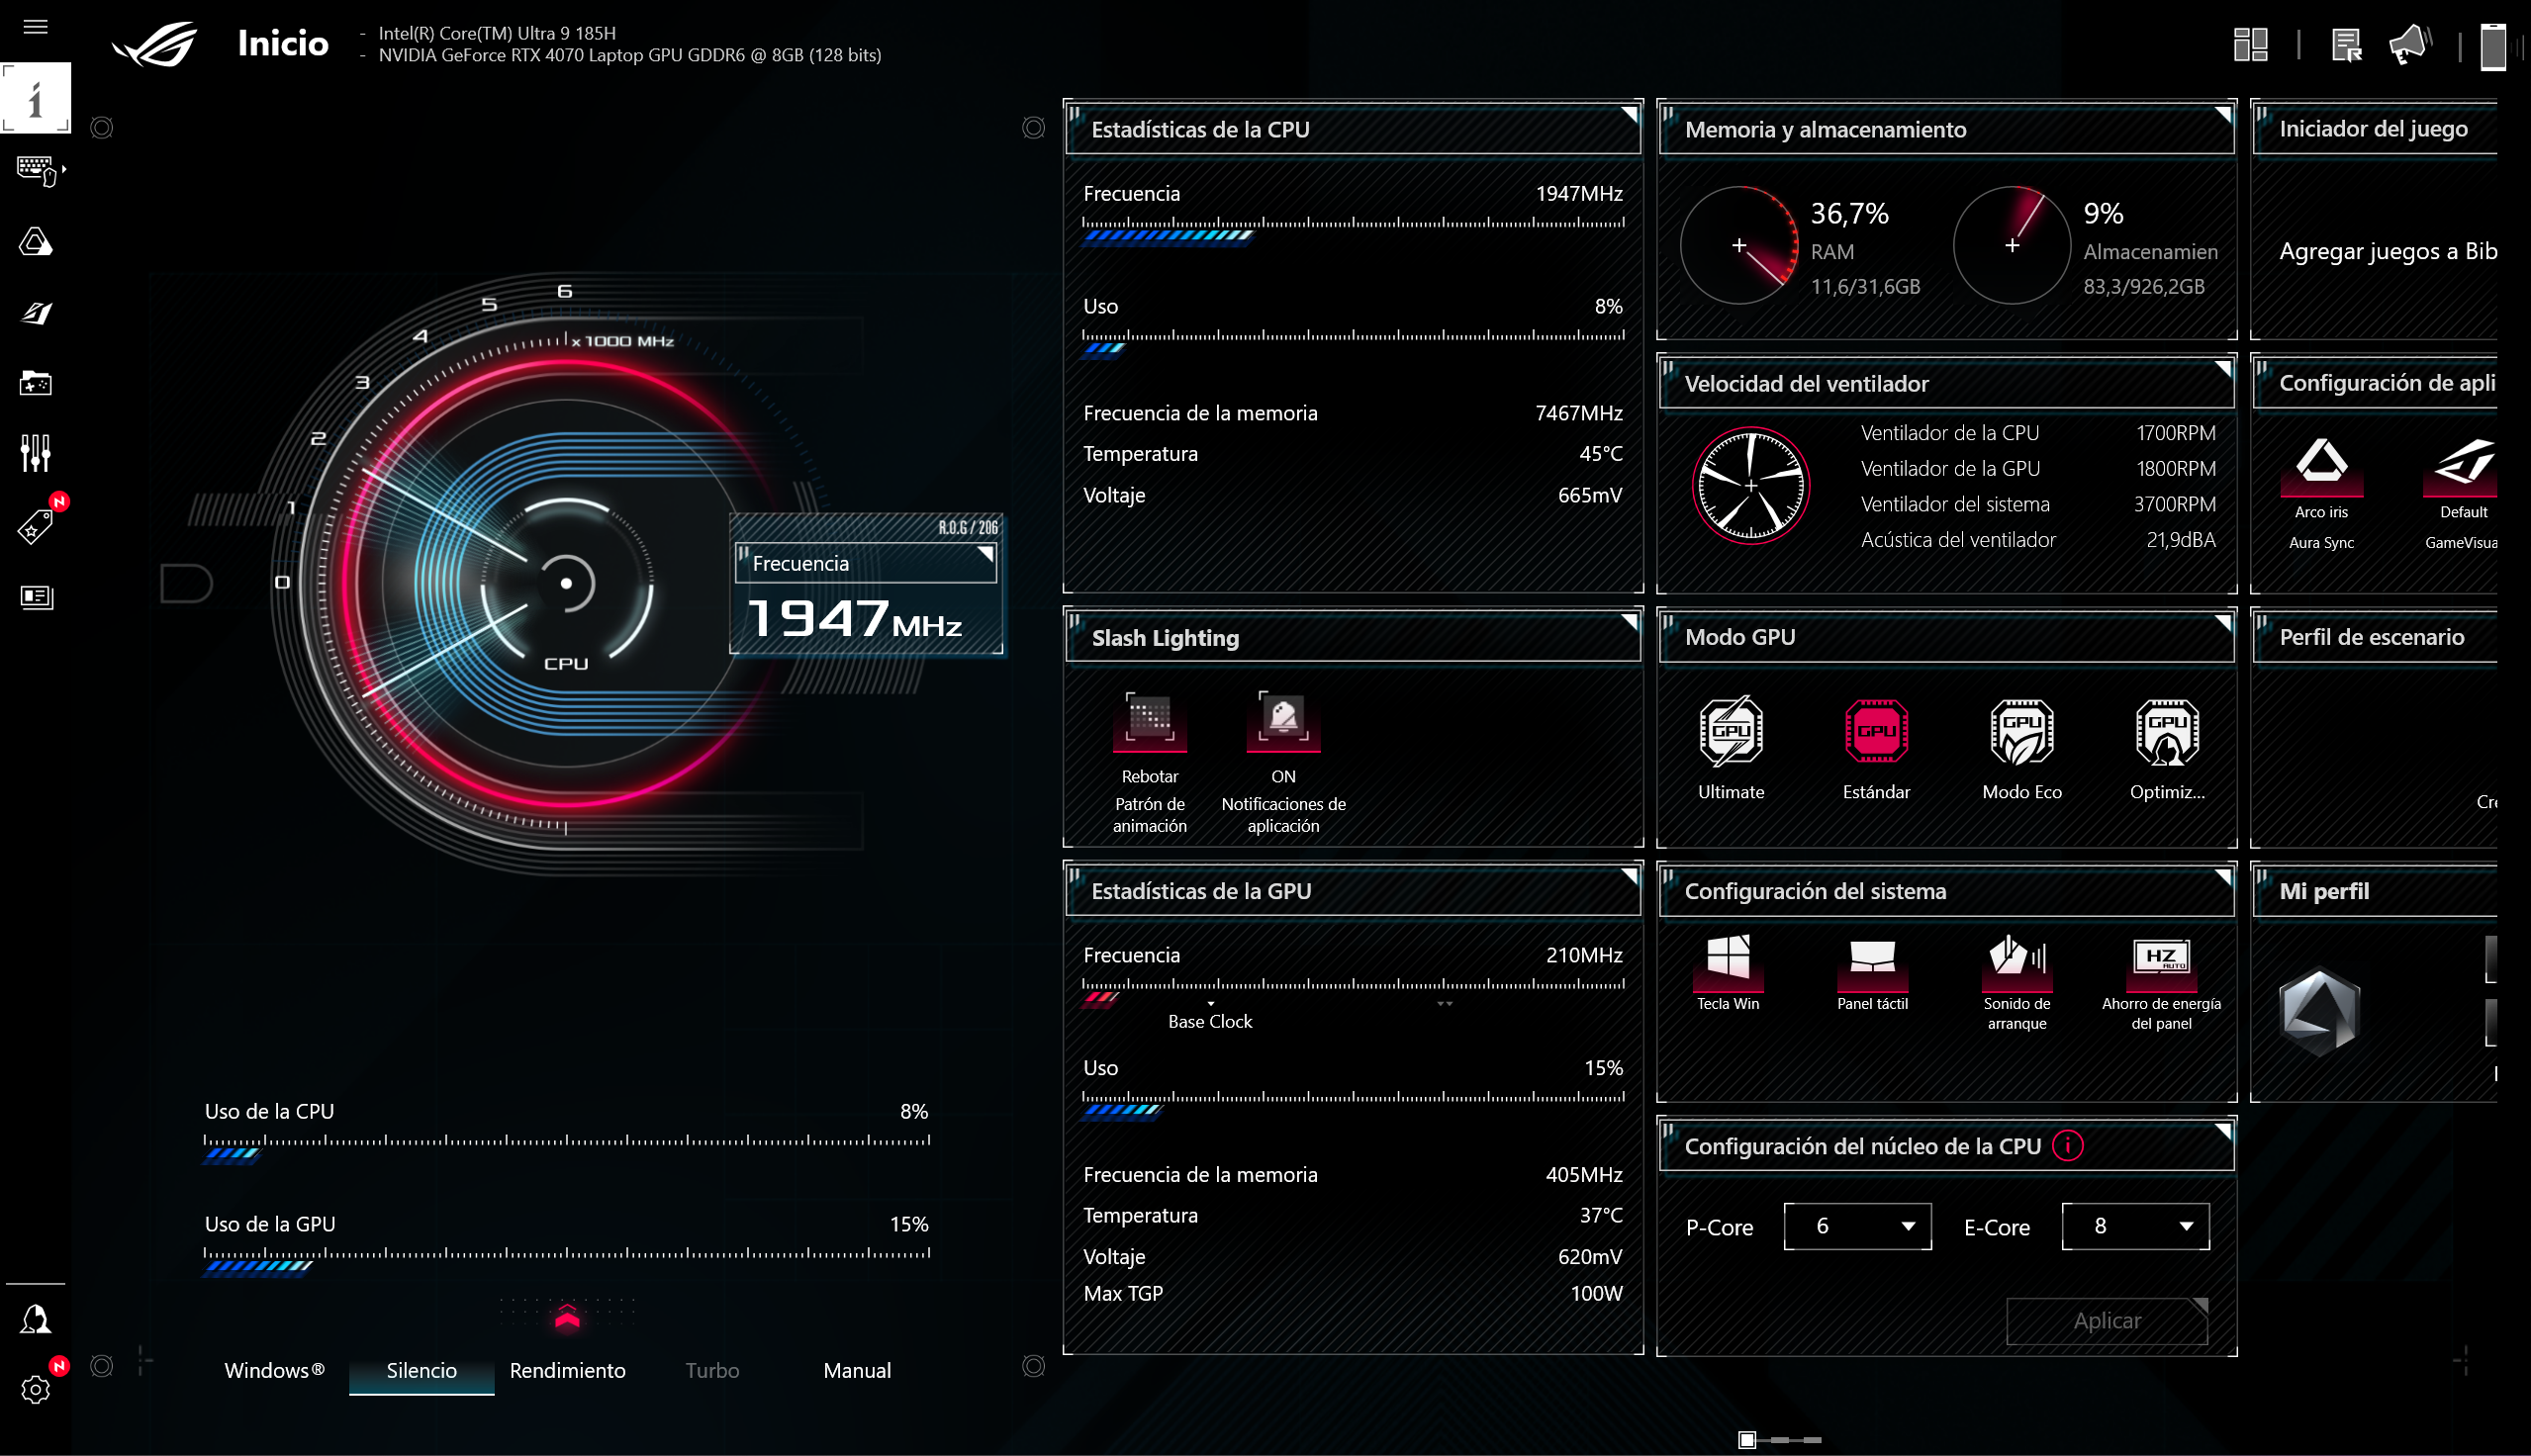Open Aura Sync from the left sidebar
2531x1456 pixels.
35,242
